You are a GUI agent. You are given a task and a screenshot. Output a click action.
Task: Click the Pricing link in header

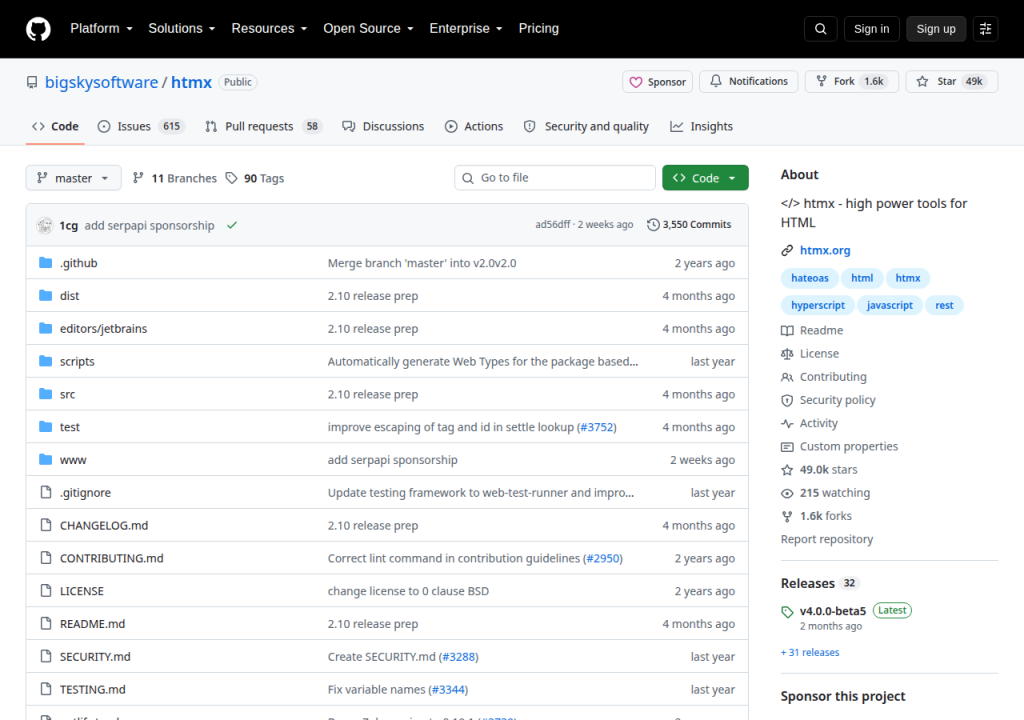(x=538, y=29)
